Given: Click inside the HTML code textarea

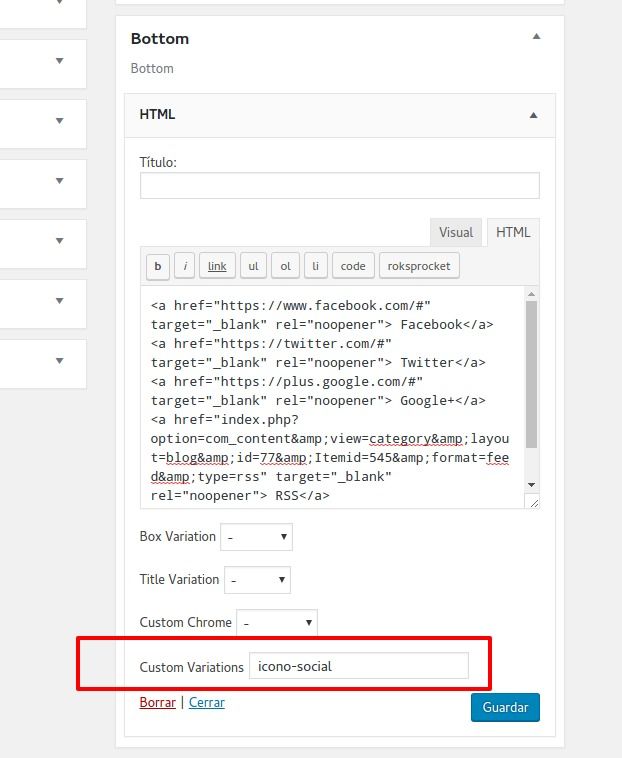Looking at the screenshot, I should pyautogui.click(x=332, y=397).
